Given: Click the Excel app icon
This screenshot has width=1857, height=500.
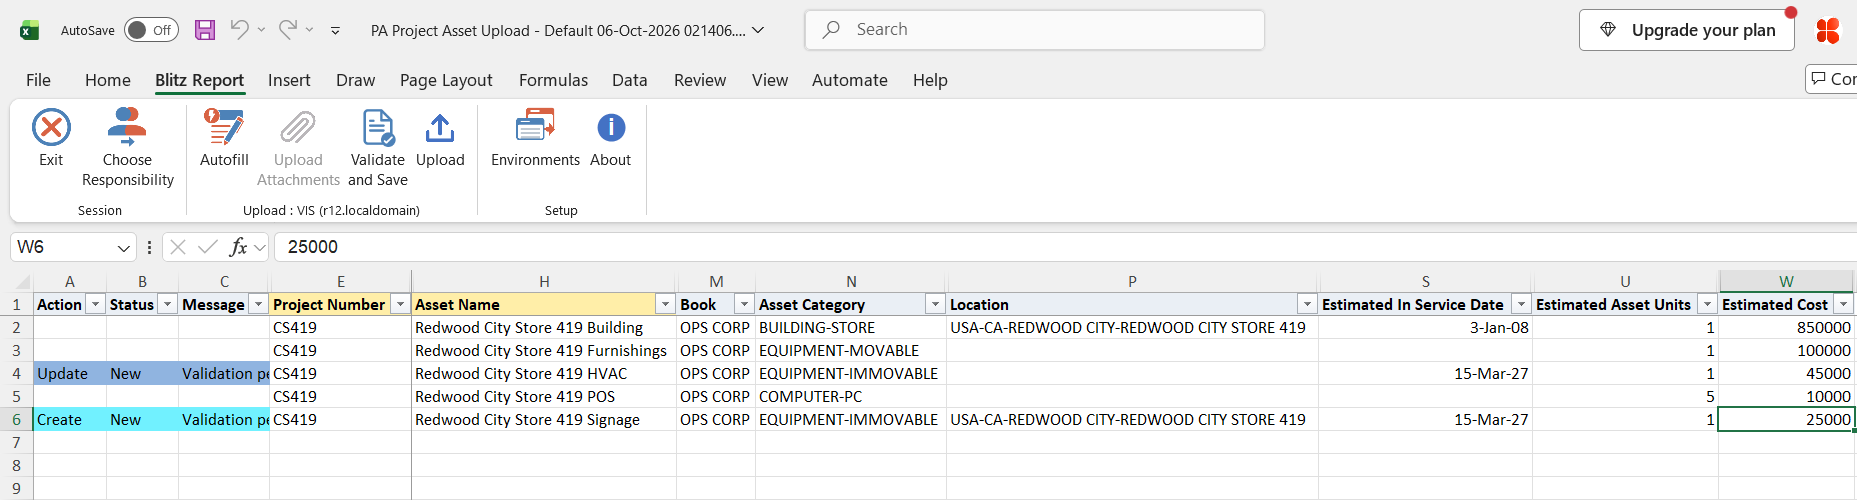Looking at the screenshot, I should click(30, 30).
